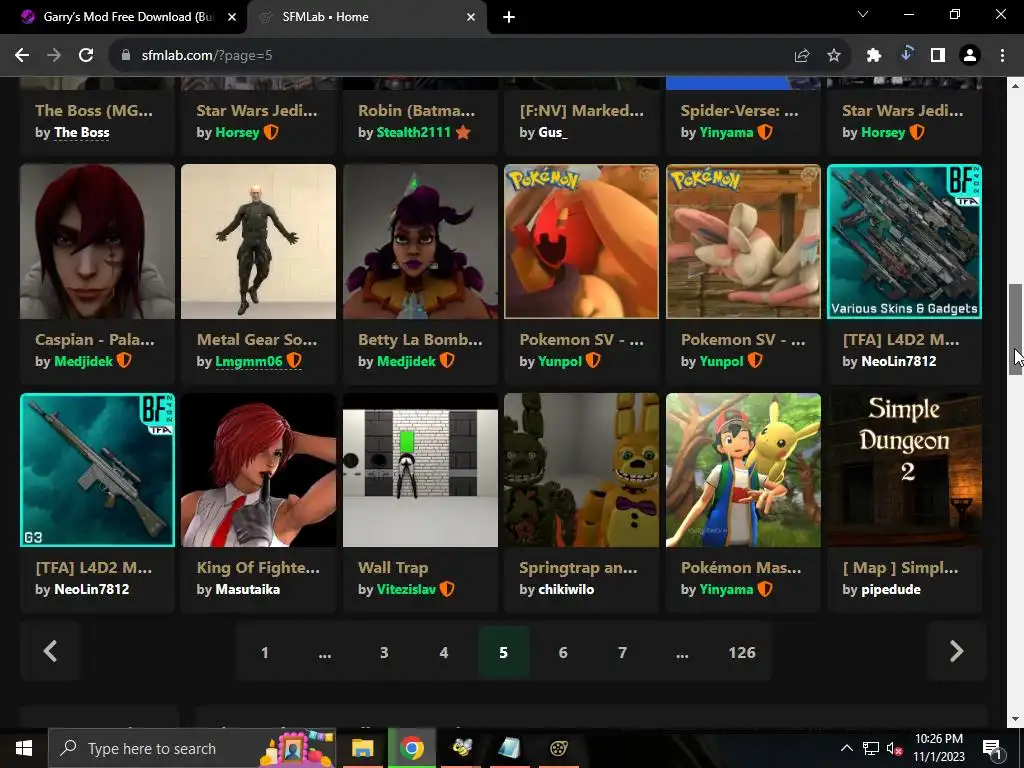Open the King Of Fighters red-haired thumbnail

click(x=259, y=470)
